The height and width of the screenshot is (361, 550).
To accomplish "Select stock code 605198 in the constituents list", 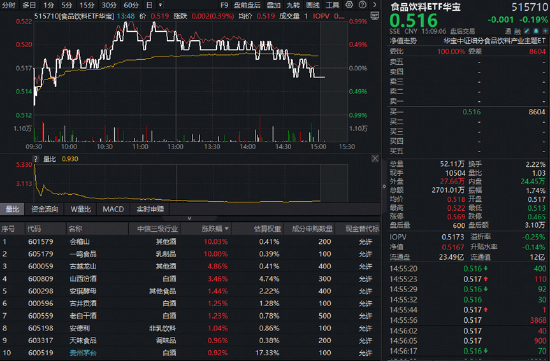I will (x=41, y=328).
